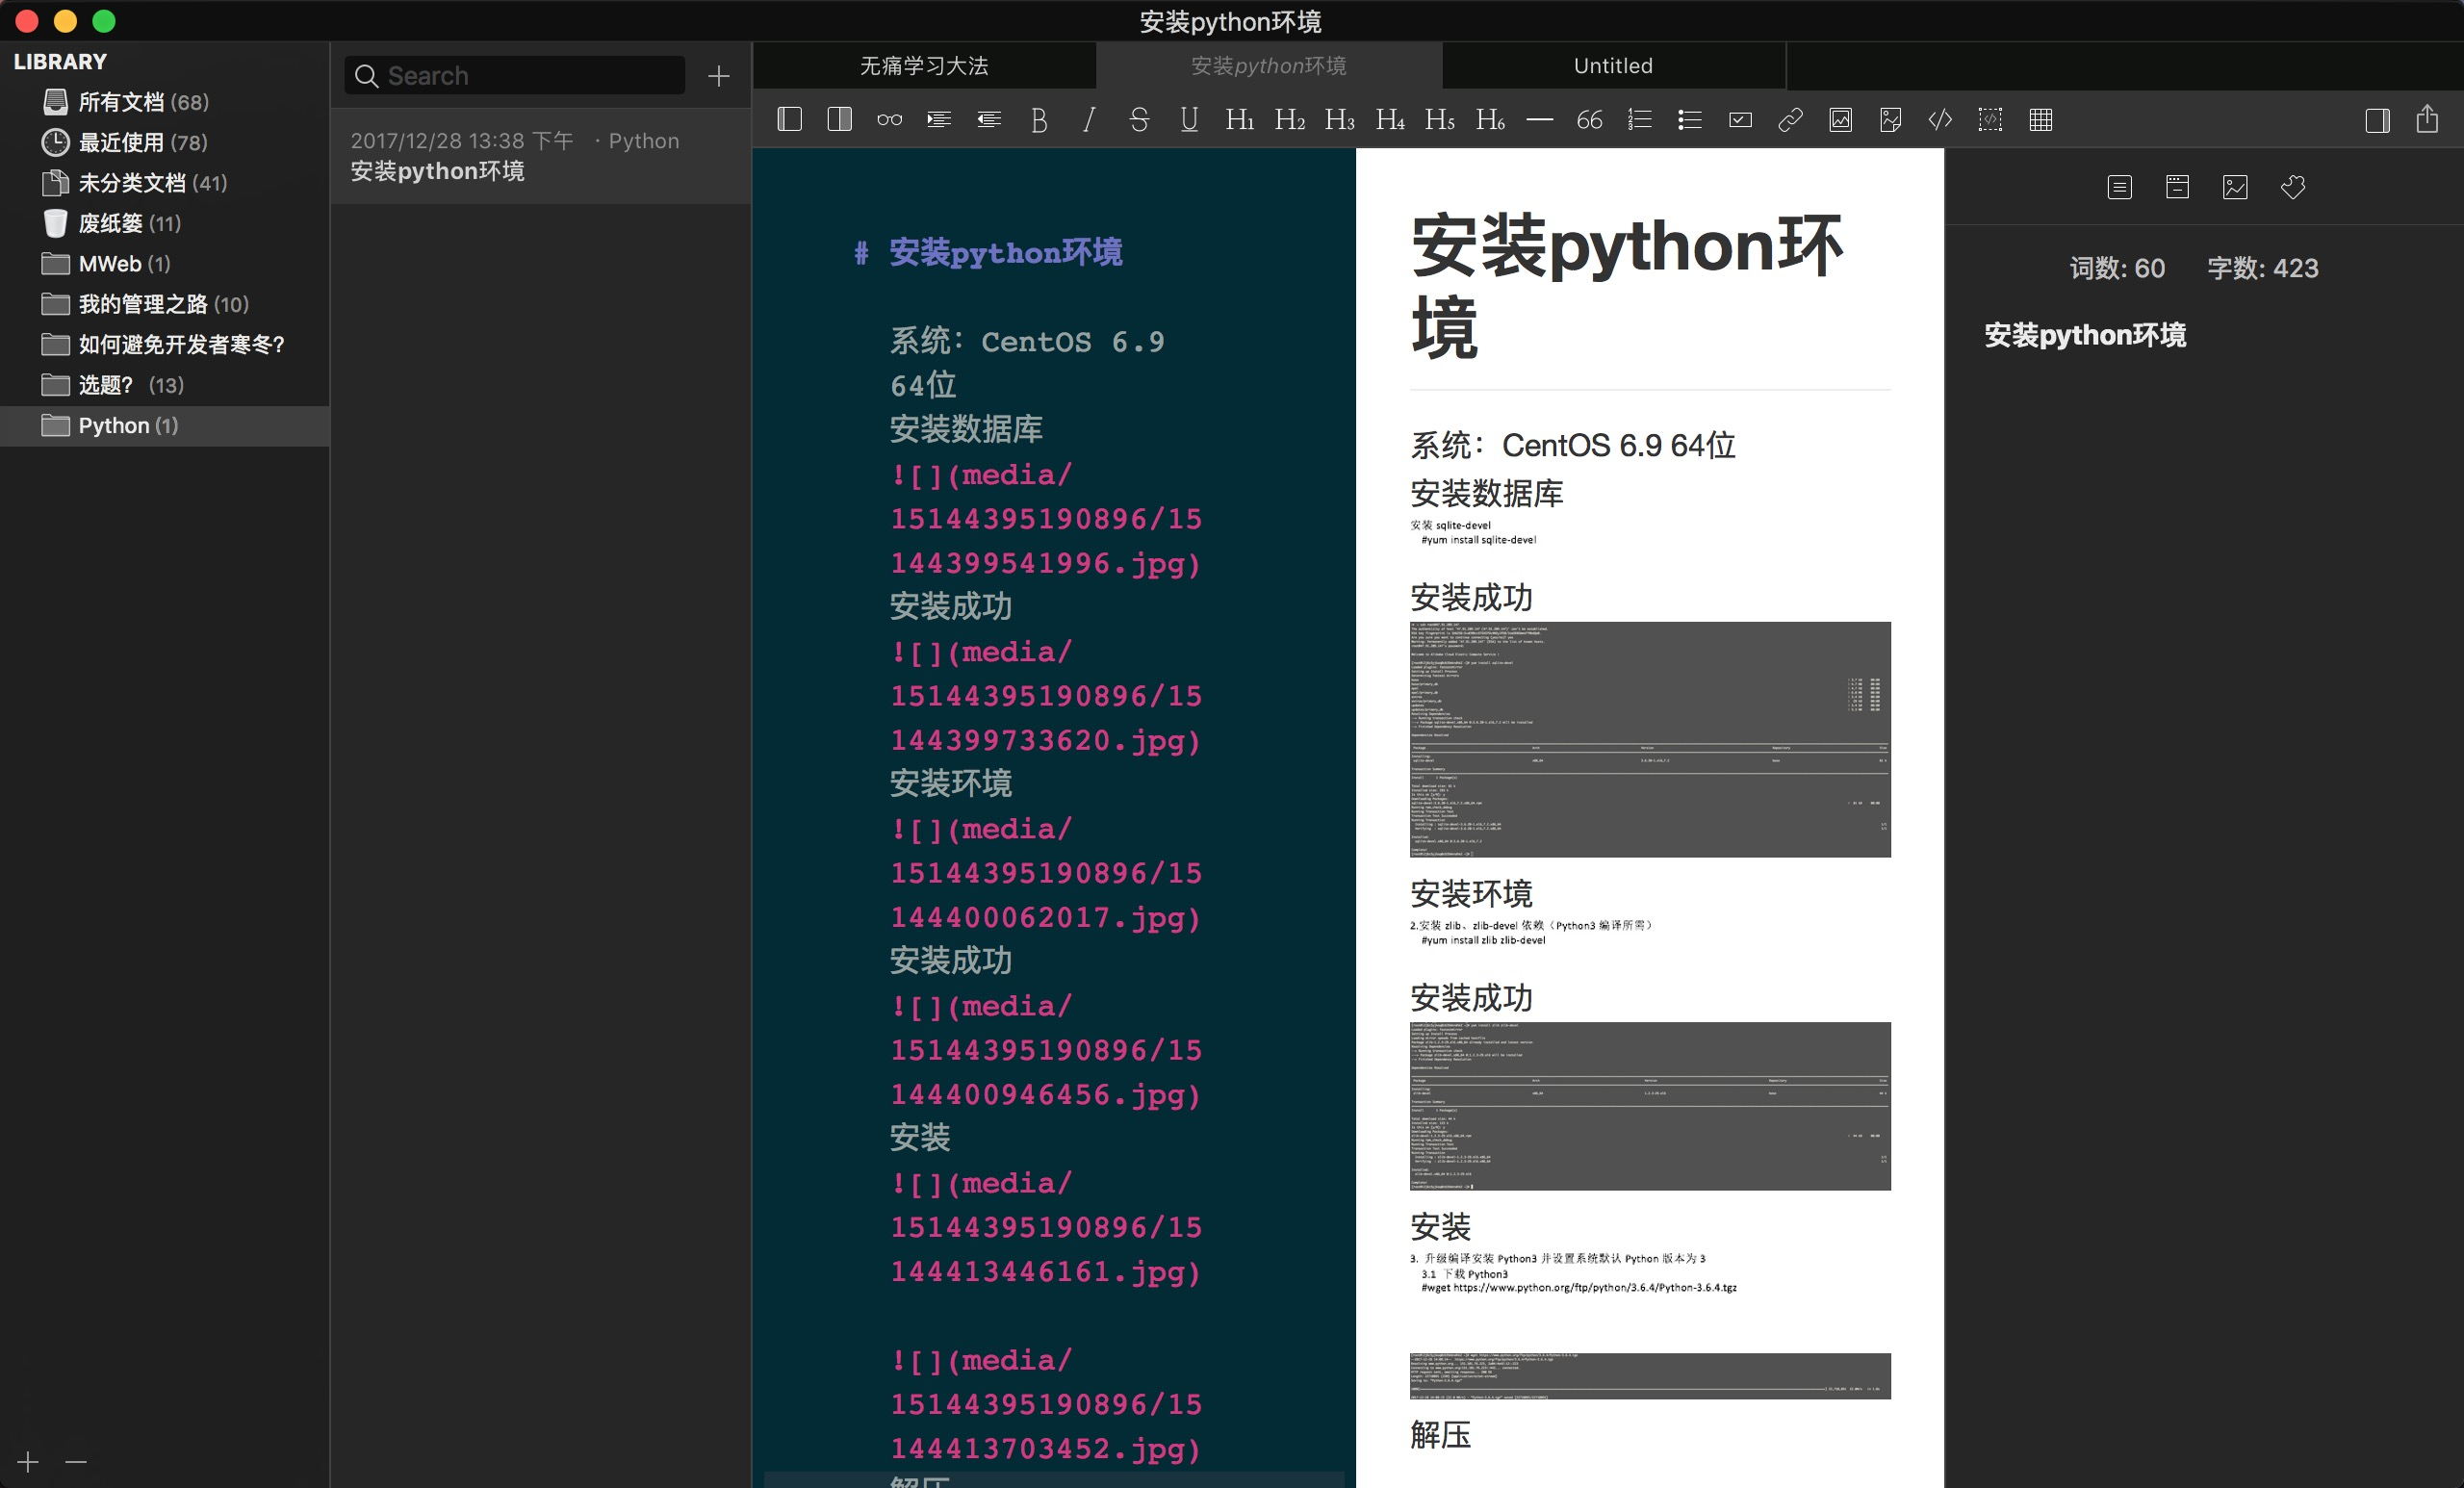Toggle preview mode with glasses icon
Screen dimensions: 2464x1488
[889, 120]
